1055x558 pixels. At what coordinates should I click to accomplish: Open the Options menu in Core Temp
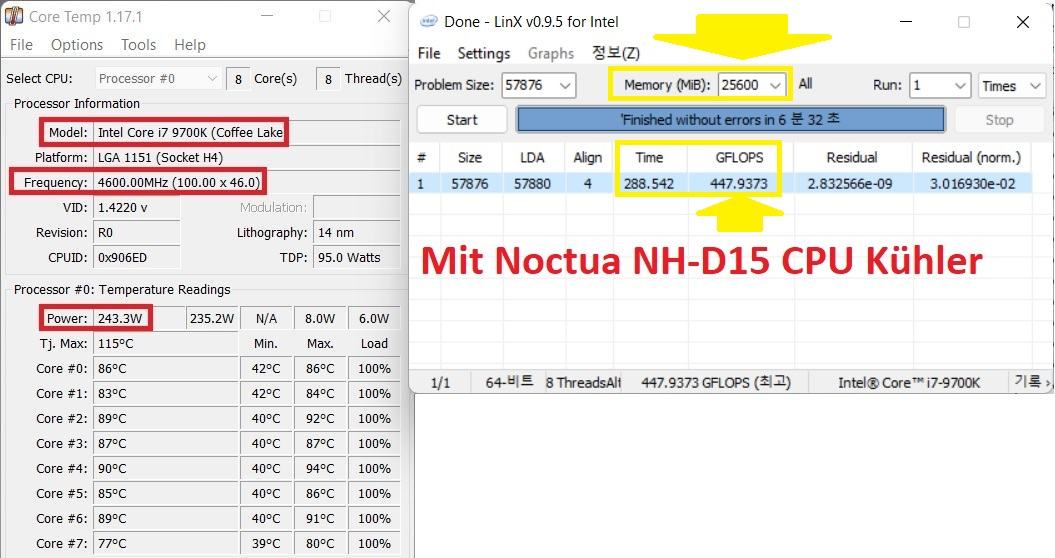point(77,44)
